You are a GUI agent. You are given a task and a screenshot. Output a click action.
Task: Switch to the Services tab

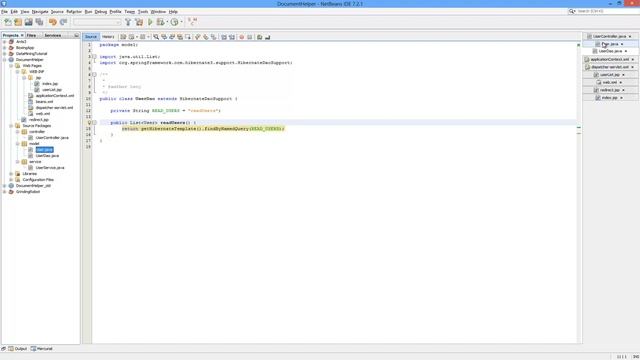[53, 36]
